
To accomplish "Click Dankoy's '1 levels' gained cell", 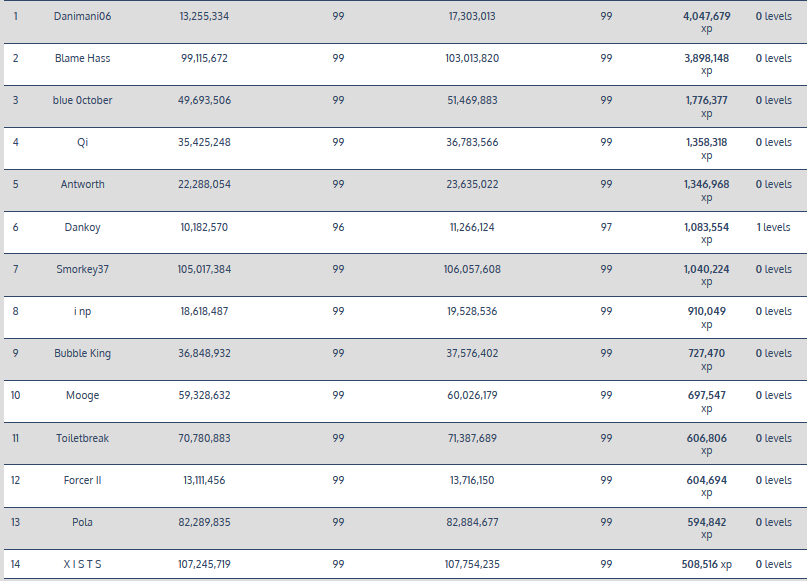I will [773, 227].
